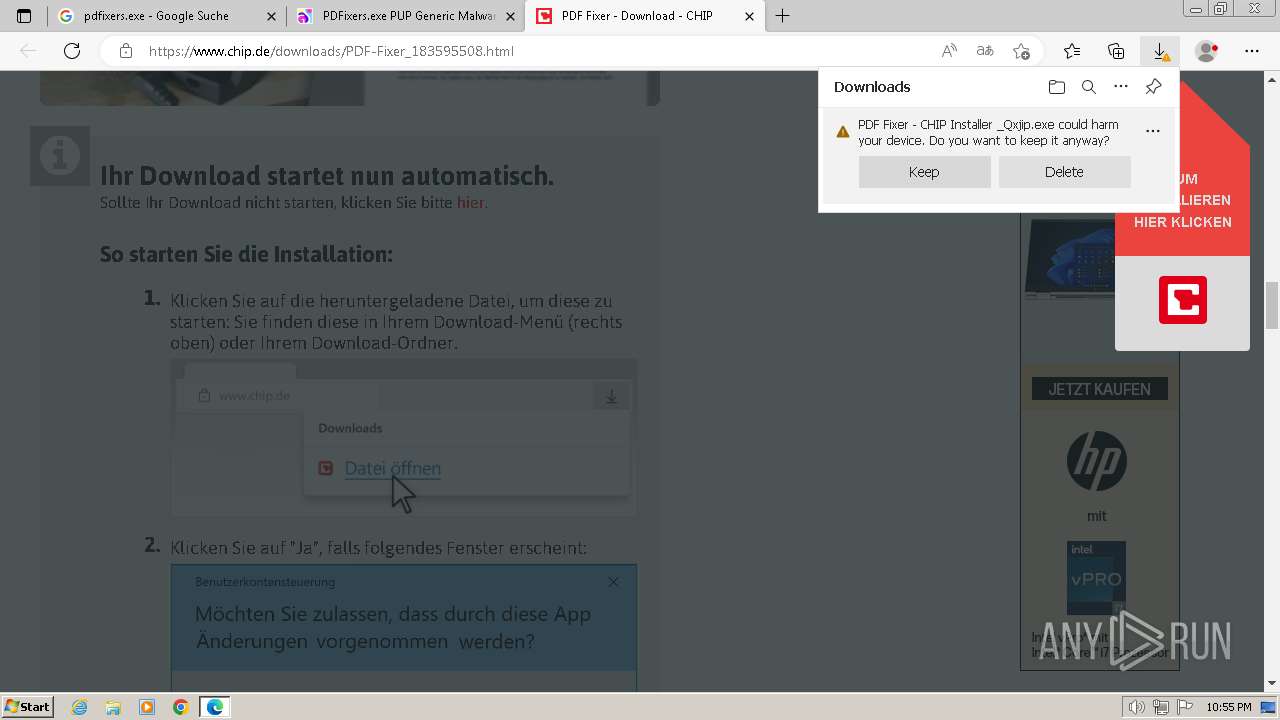Viewport: 1280px width, 720px height.
Task: Go back to the previous page
Action: 28,51
